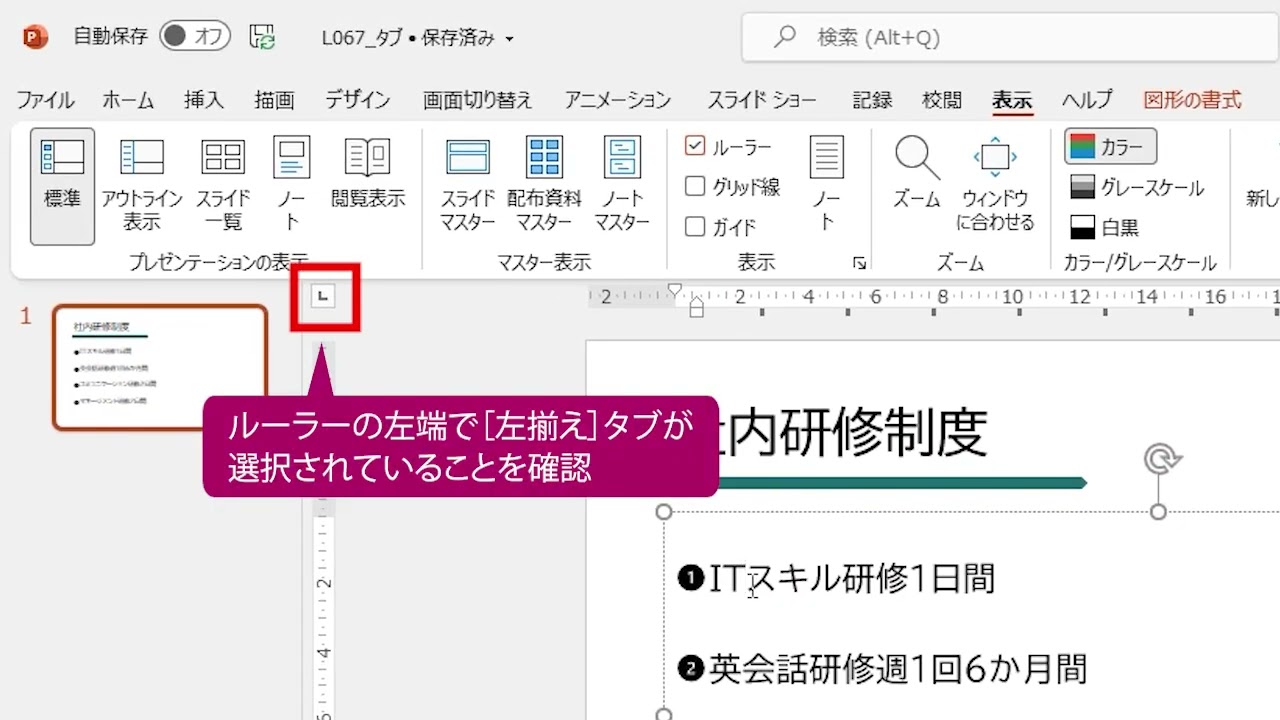1280x720 pixels.
Task: Open the 表示 group dialog launcher
Action: (858, 262)
